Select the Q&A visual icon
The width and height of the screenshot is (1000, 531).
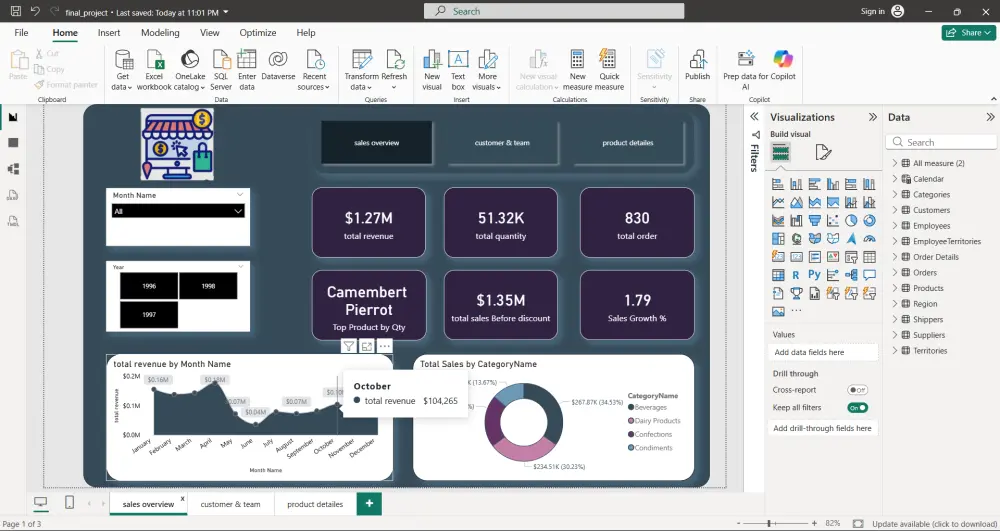(x=869, y=275)
